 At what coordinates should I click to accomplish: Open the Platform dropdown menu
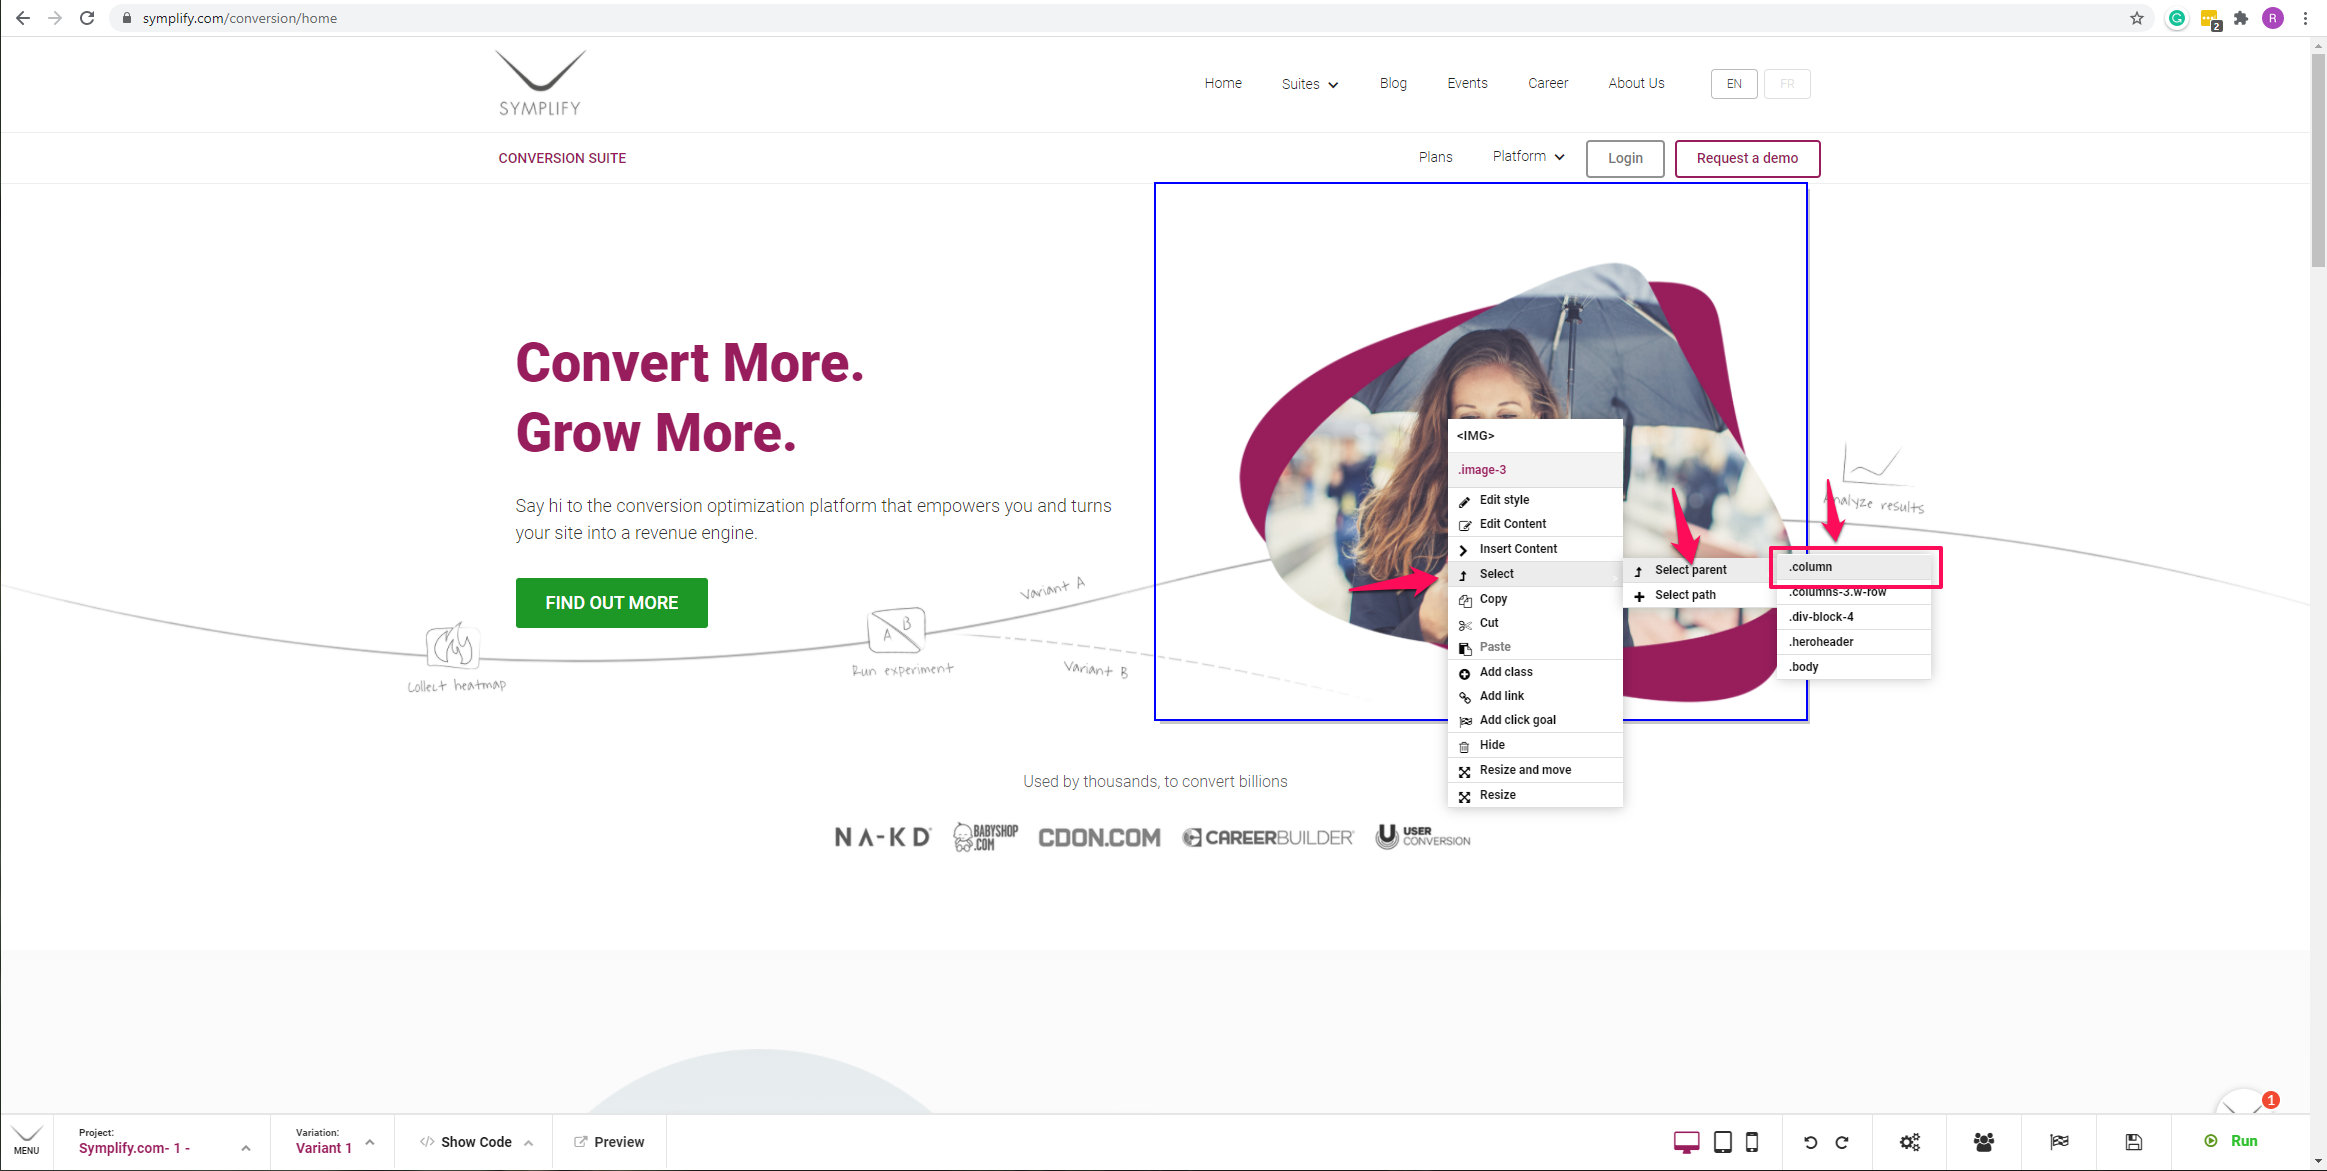[1528, 157]
